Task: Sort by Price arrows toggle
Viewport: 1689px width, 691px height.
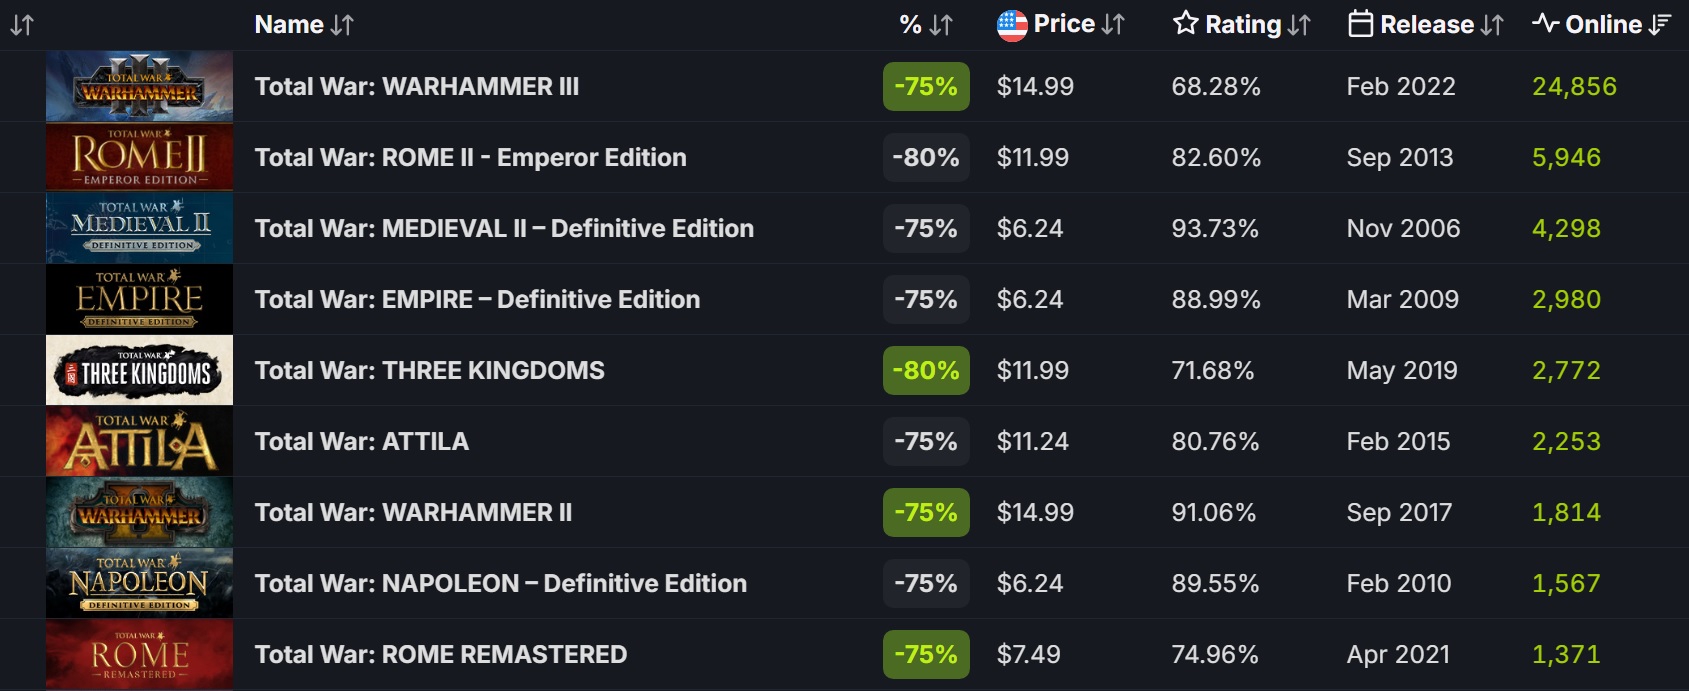Action: point(1113,25)
